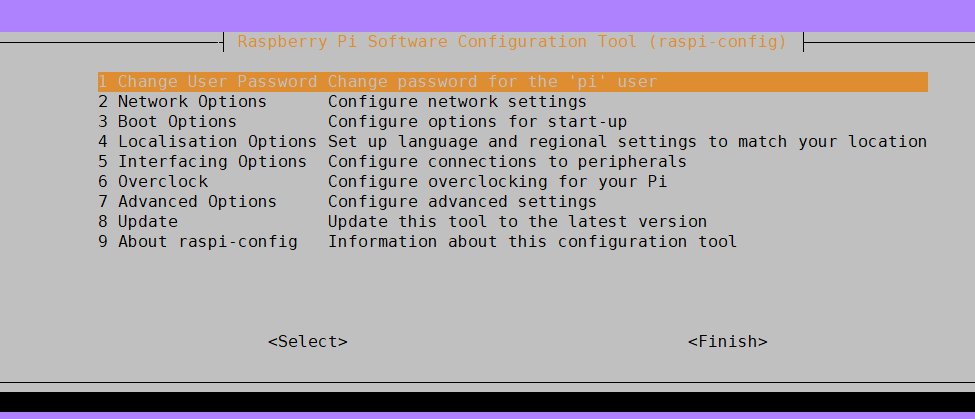Select the Change User Password entry
Image resolution: width=975 pixels, height=419 pixels.
[512, 82]
